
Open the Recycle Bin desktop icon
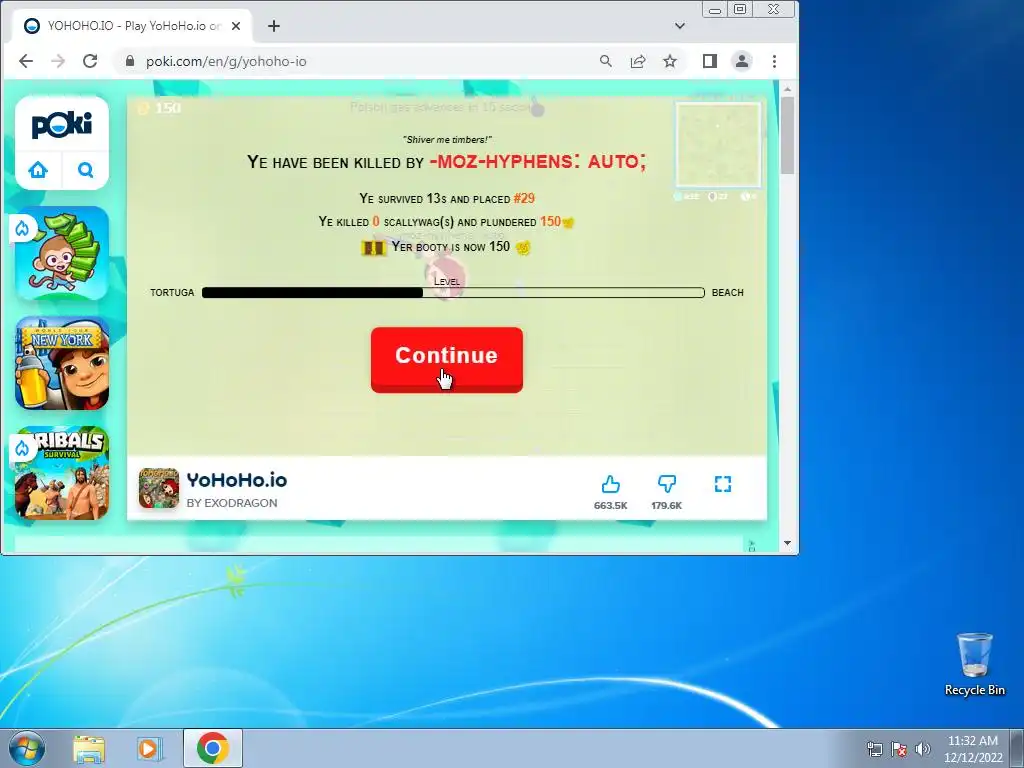click(x=975, y=664)
